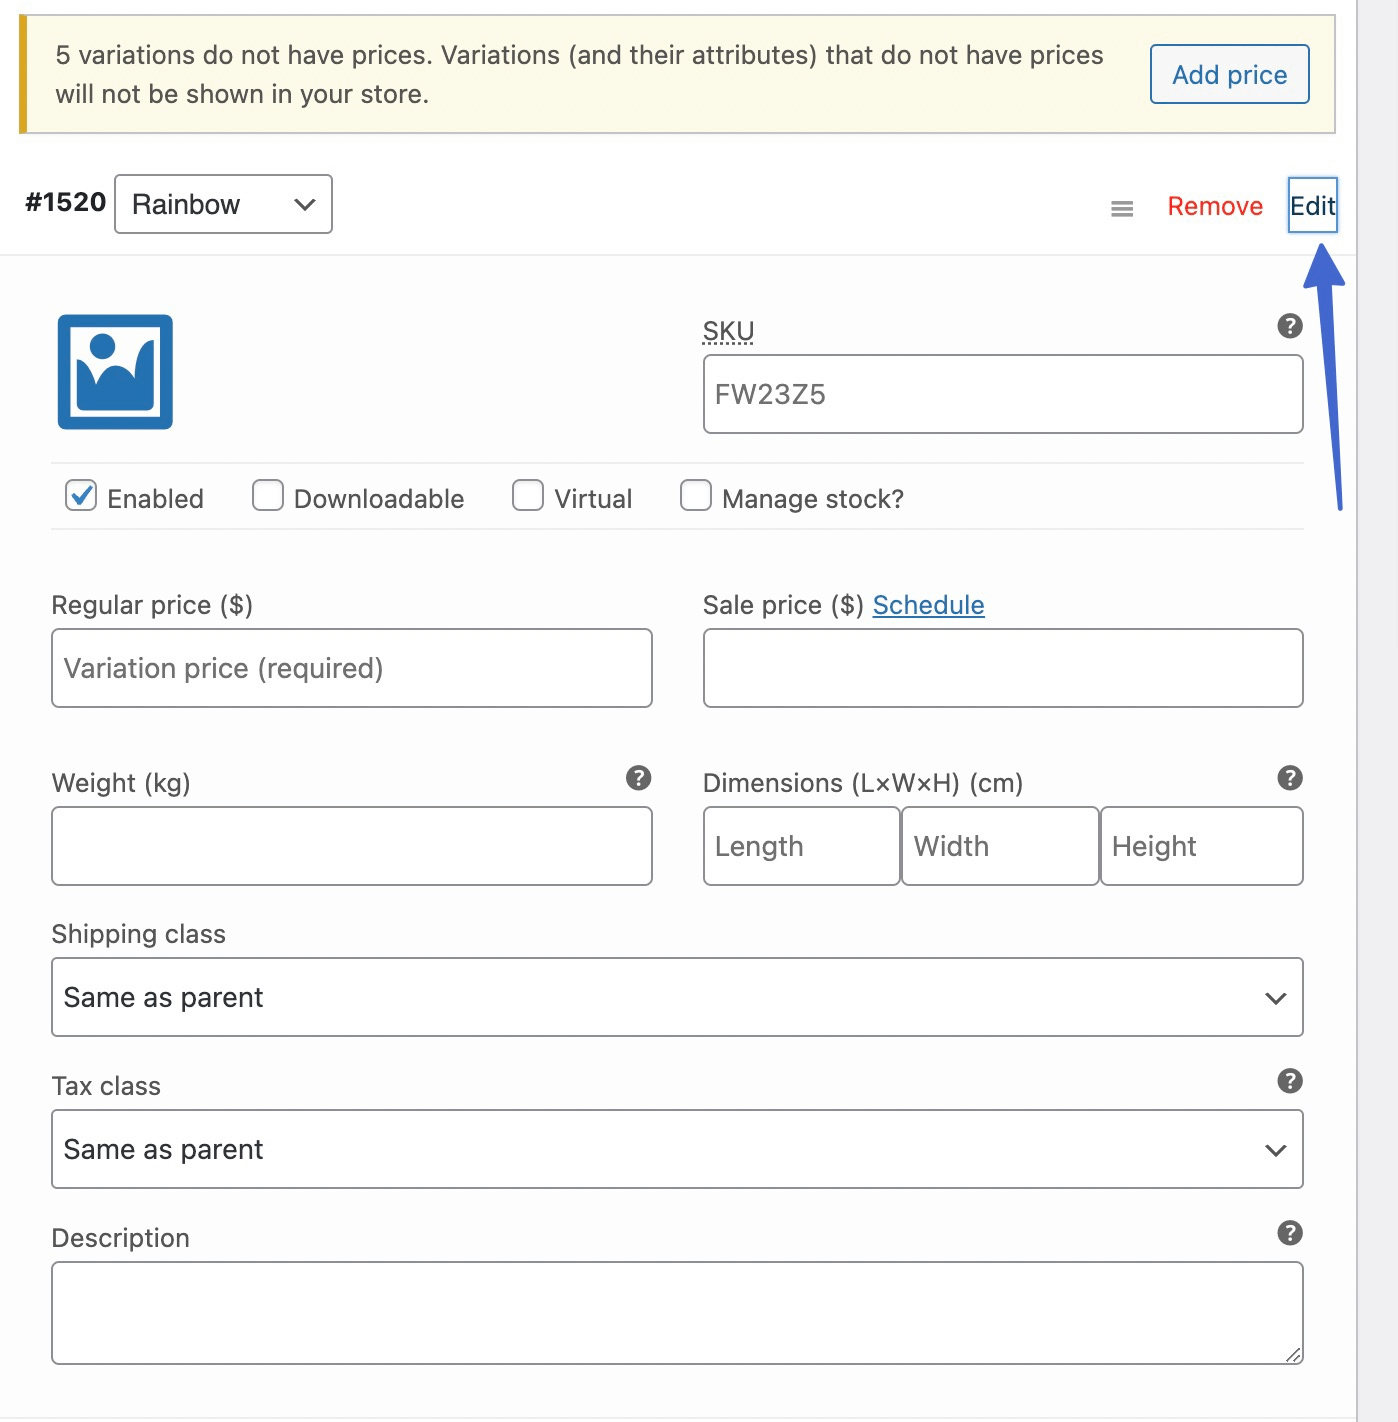Click the drag handle icon beside Remove

click(1122, 208)
